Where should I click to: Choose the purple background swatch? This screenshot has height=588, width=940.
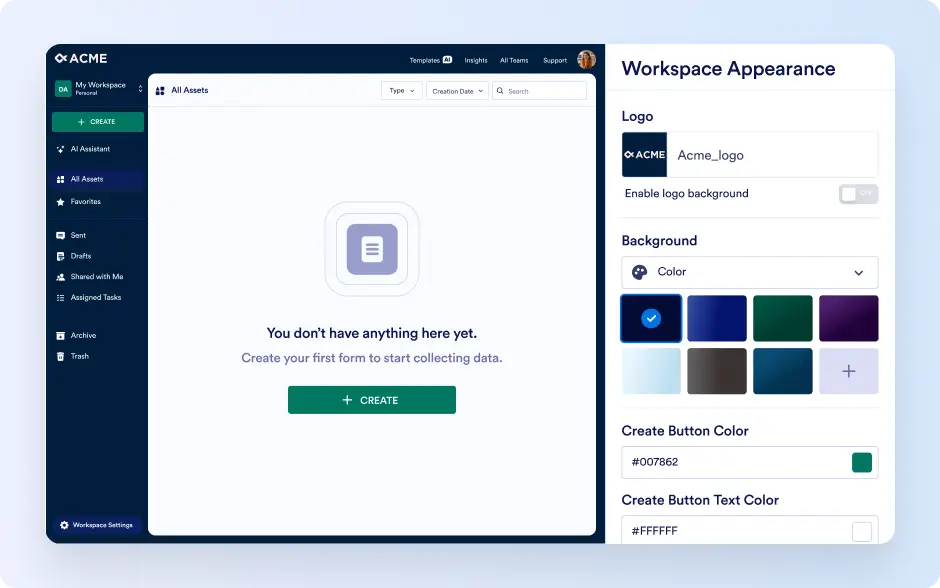point(848,318)
